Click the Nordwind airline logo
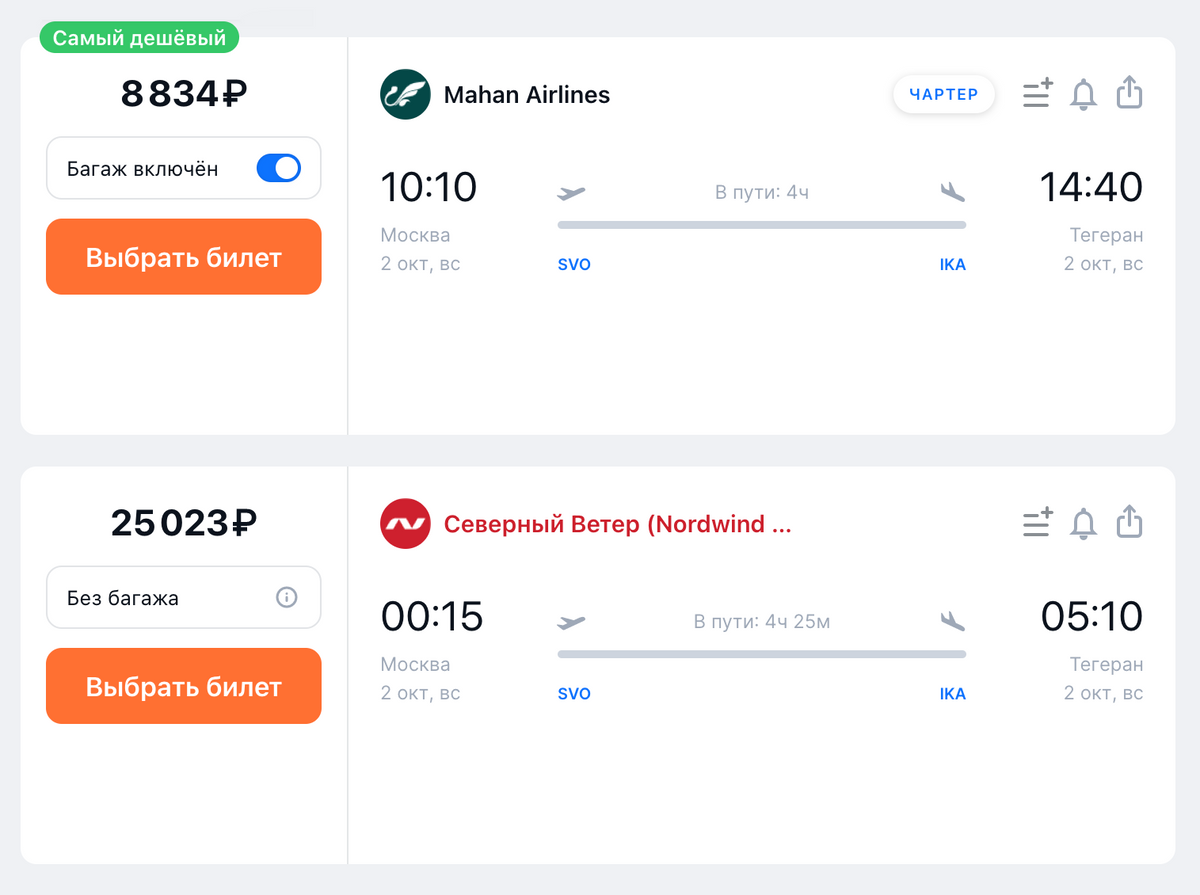 click(405, 524)
